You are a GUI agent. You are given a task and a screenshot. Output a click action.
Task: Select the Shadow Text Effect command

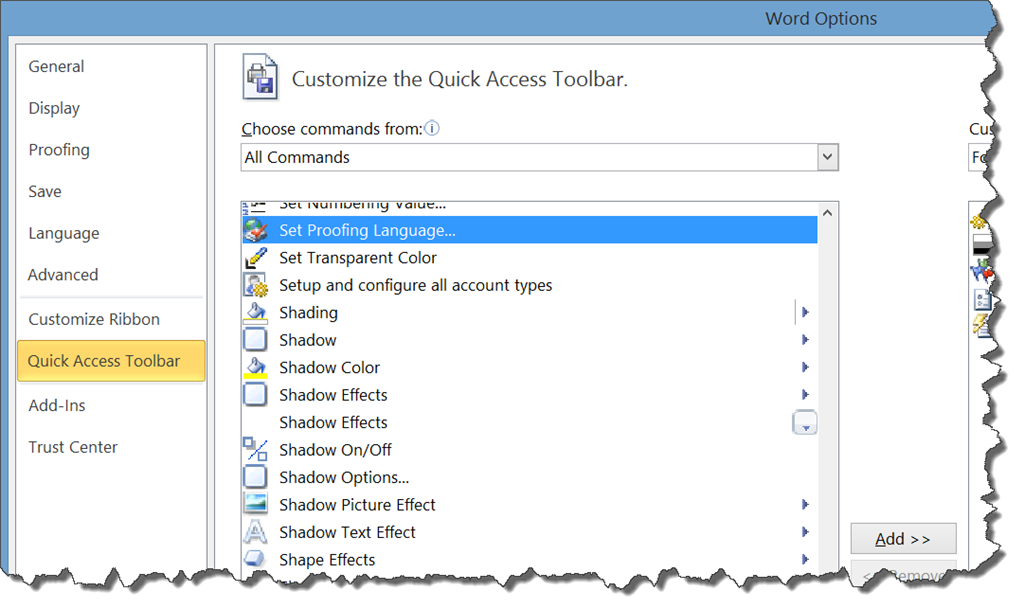point(530,532)
